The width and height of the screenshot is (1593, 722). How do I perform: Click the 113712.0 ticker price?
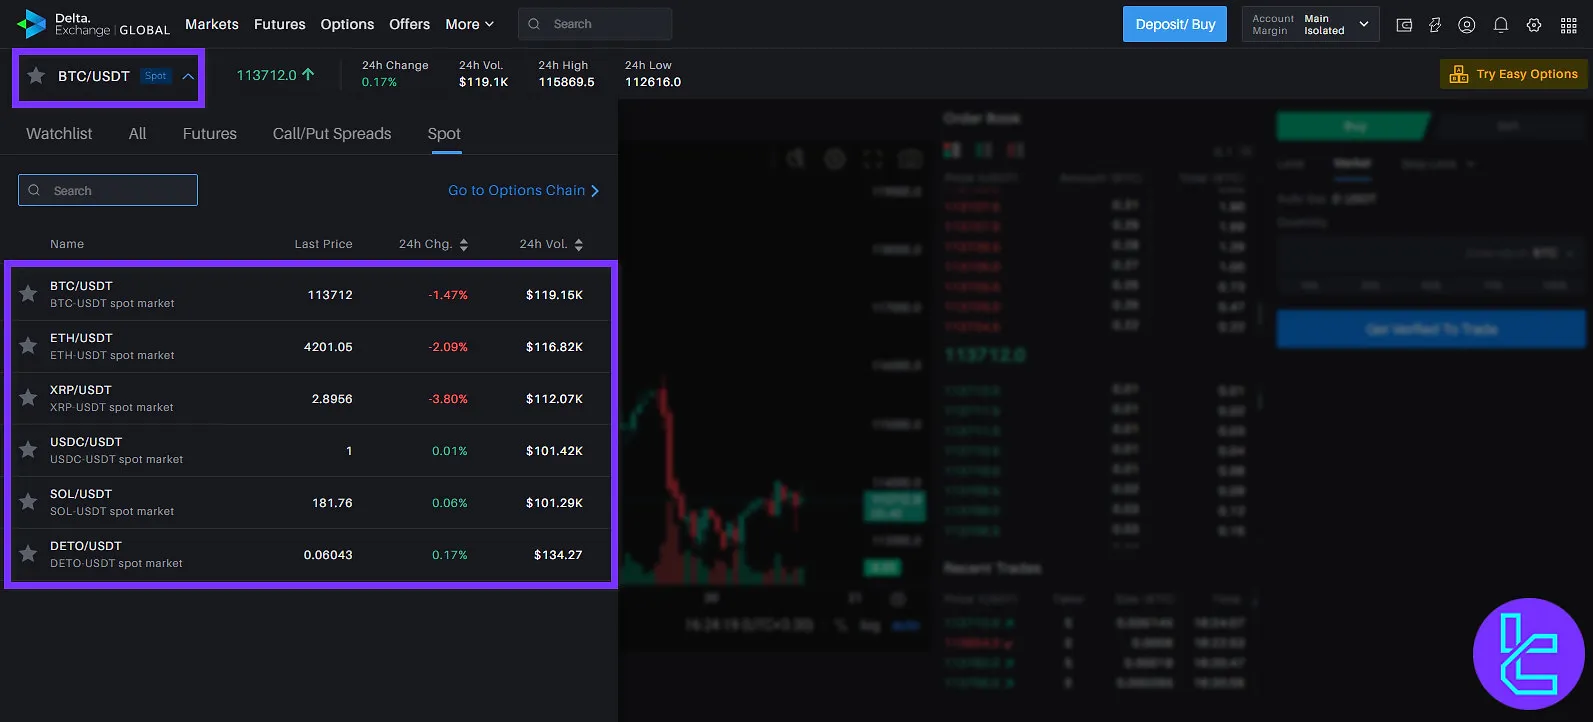tap(267, 75)
